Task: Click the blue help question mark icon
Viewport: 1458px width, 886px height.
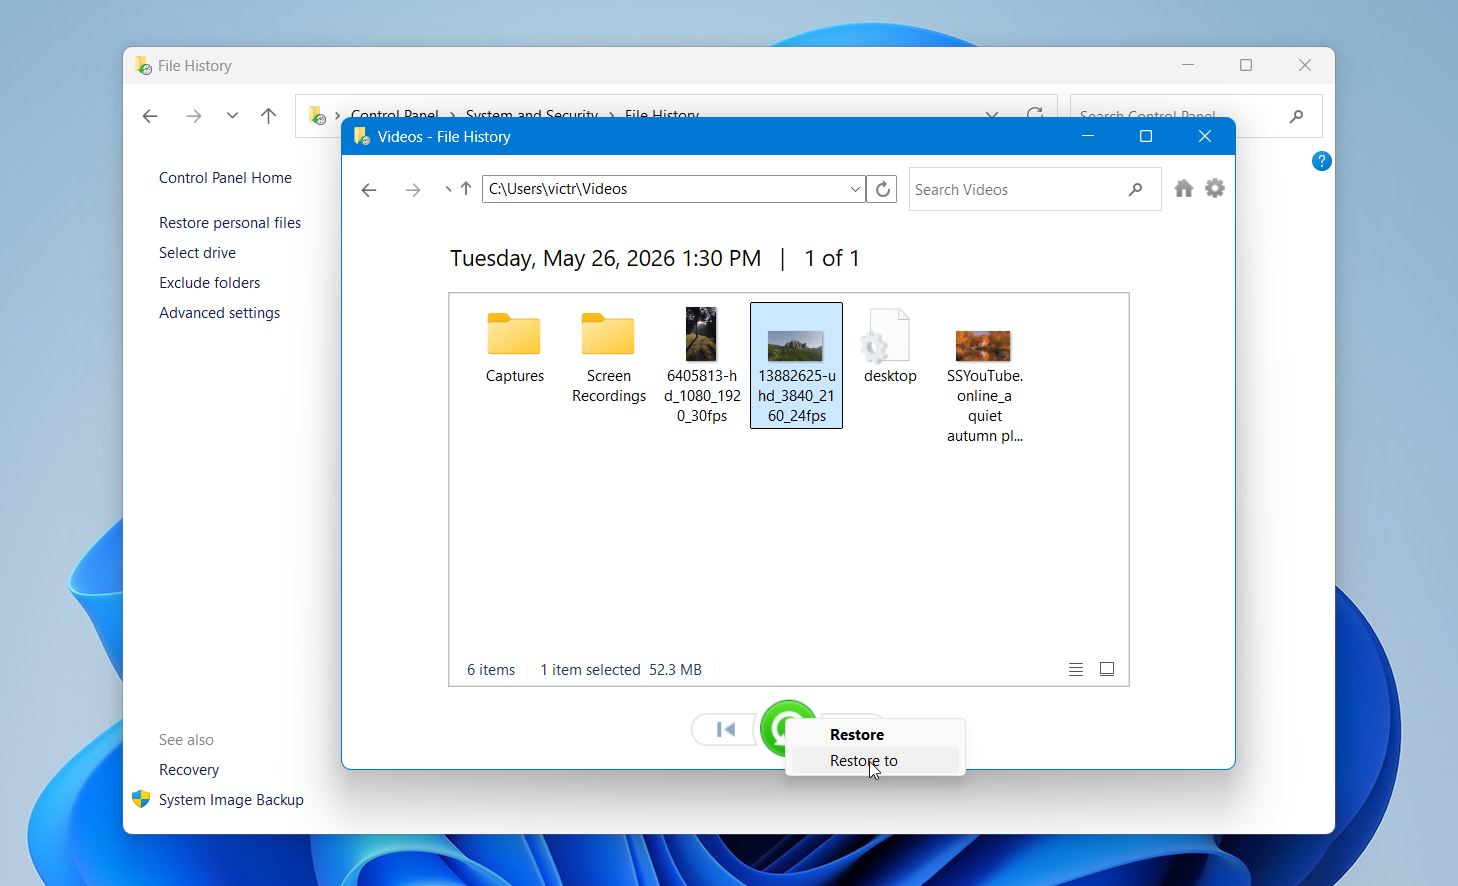Action: [1321, 161]
